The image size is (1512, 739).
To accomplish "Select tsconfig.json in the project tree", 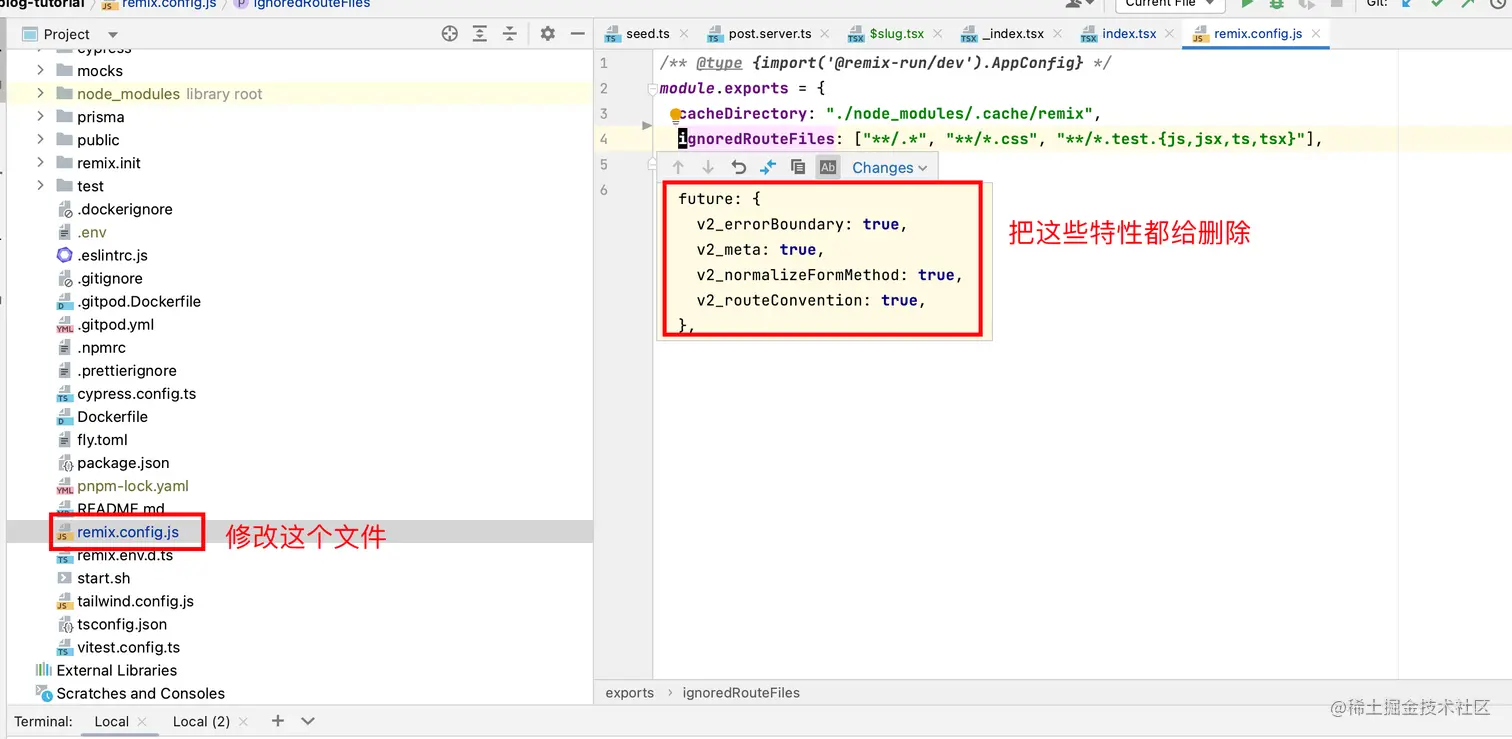I will coord(122,624).
